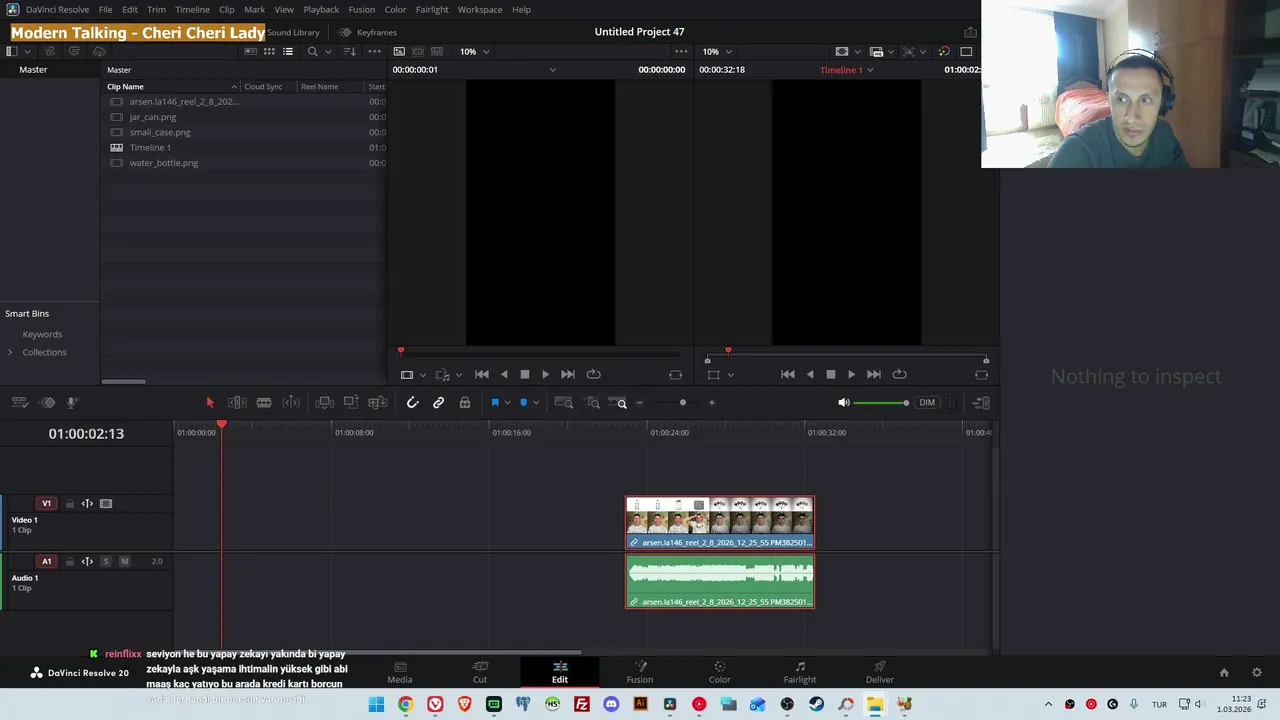This screenshot has width=1280, height=720.
Task: Toggle linked selection chain icon
Action: (x=438, y=403)
